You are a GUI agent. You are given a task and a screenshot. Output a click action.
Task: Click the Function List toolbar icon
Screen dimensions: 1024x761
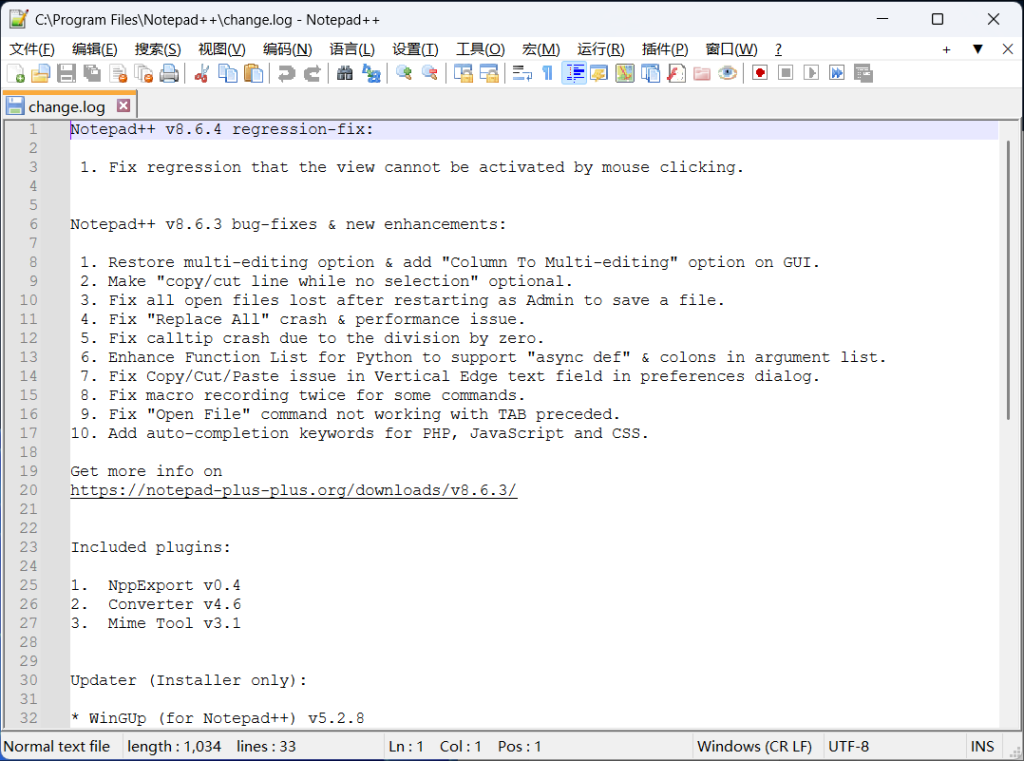pos(676,73)
